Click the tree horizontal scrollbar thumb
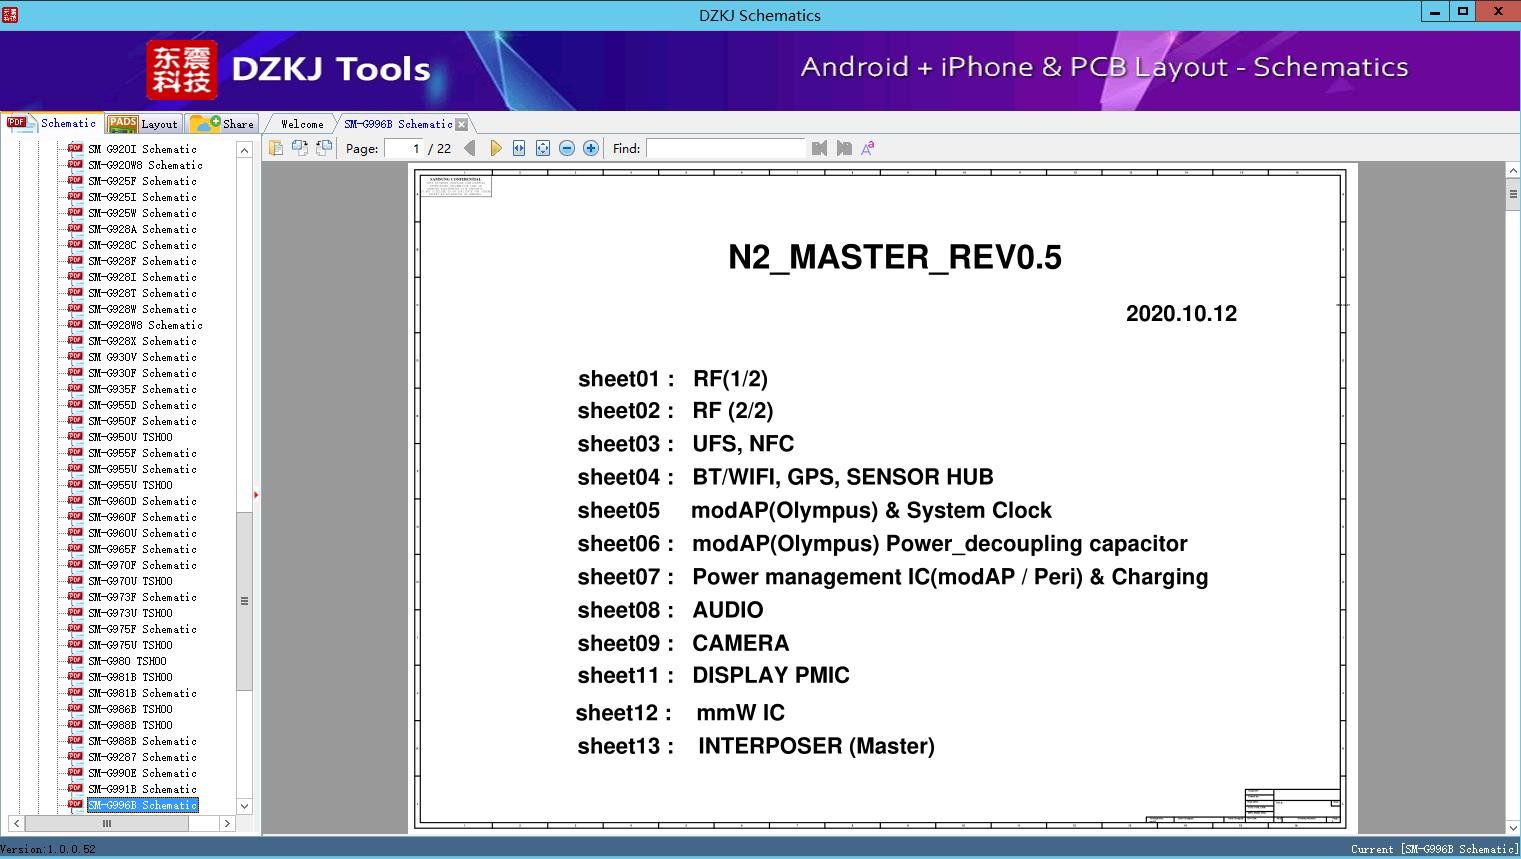The width and height of the screenshot is (1521, 859). [106, 823]
